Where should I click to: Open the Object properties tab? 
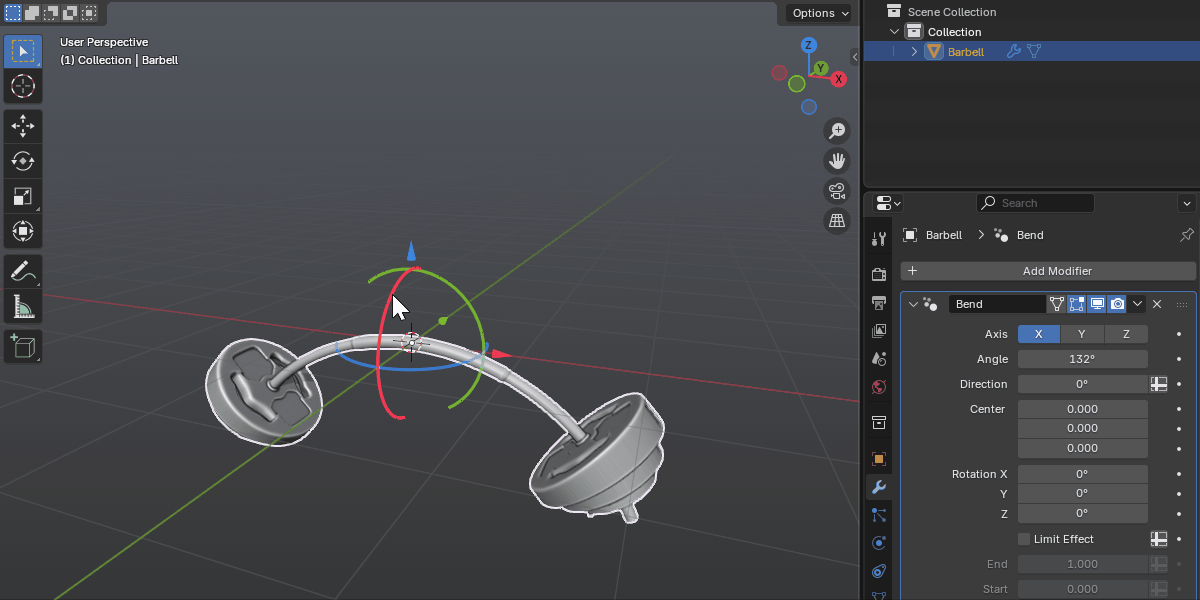pyautogui.click(x=879, y=459)
